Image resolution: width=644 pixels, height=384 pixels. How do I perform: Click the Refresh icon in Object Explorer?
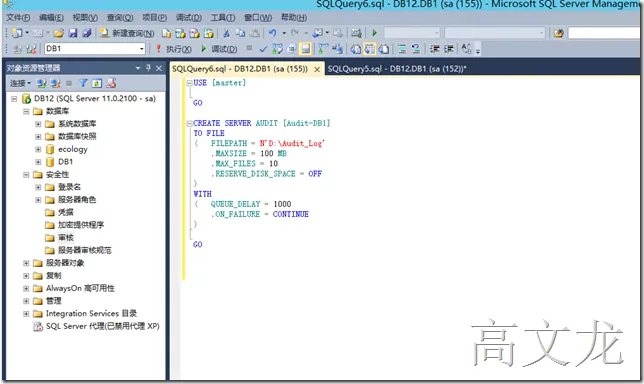coord(97,83)
